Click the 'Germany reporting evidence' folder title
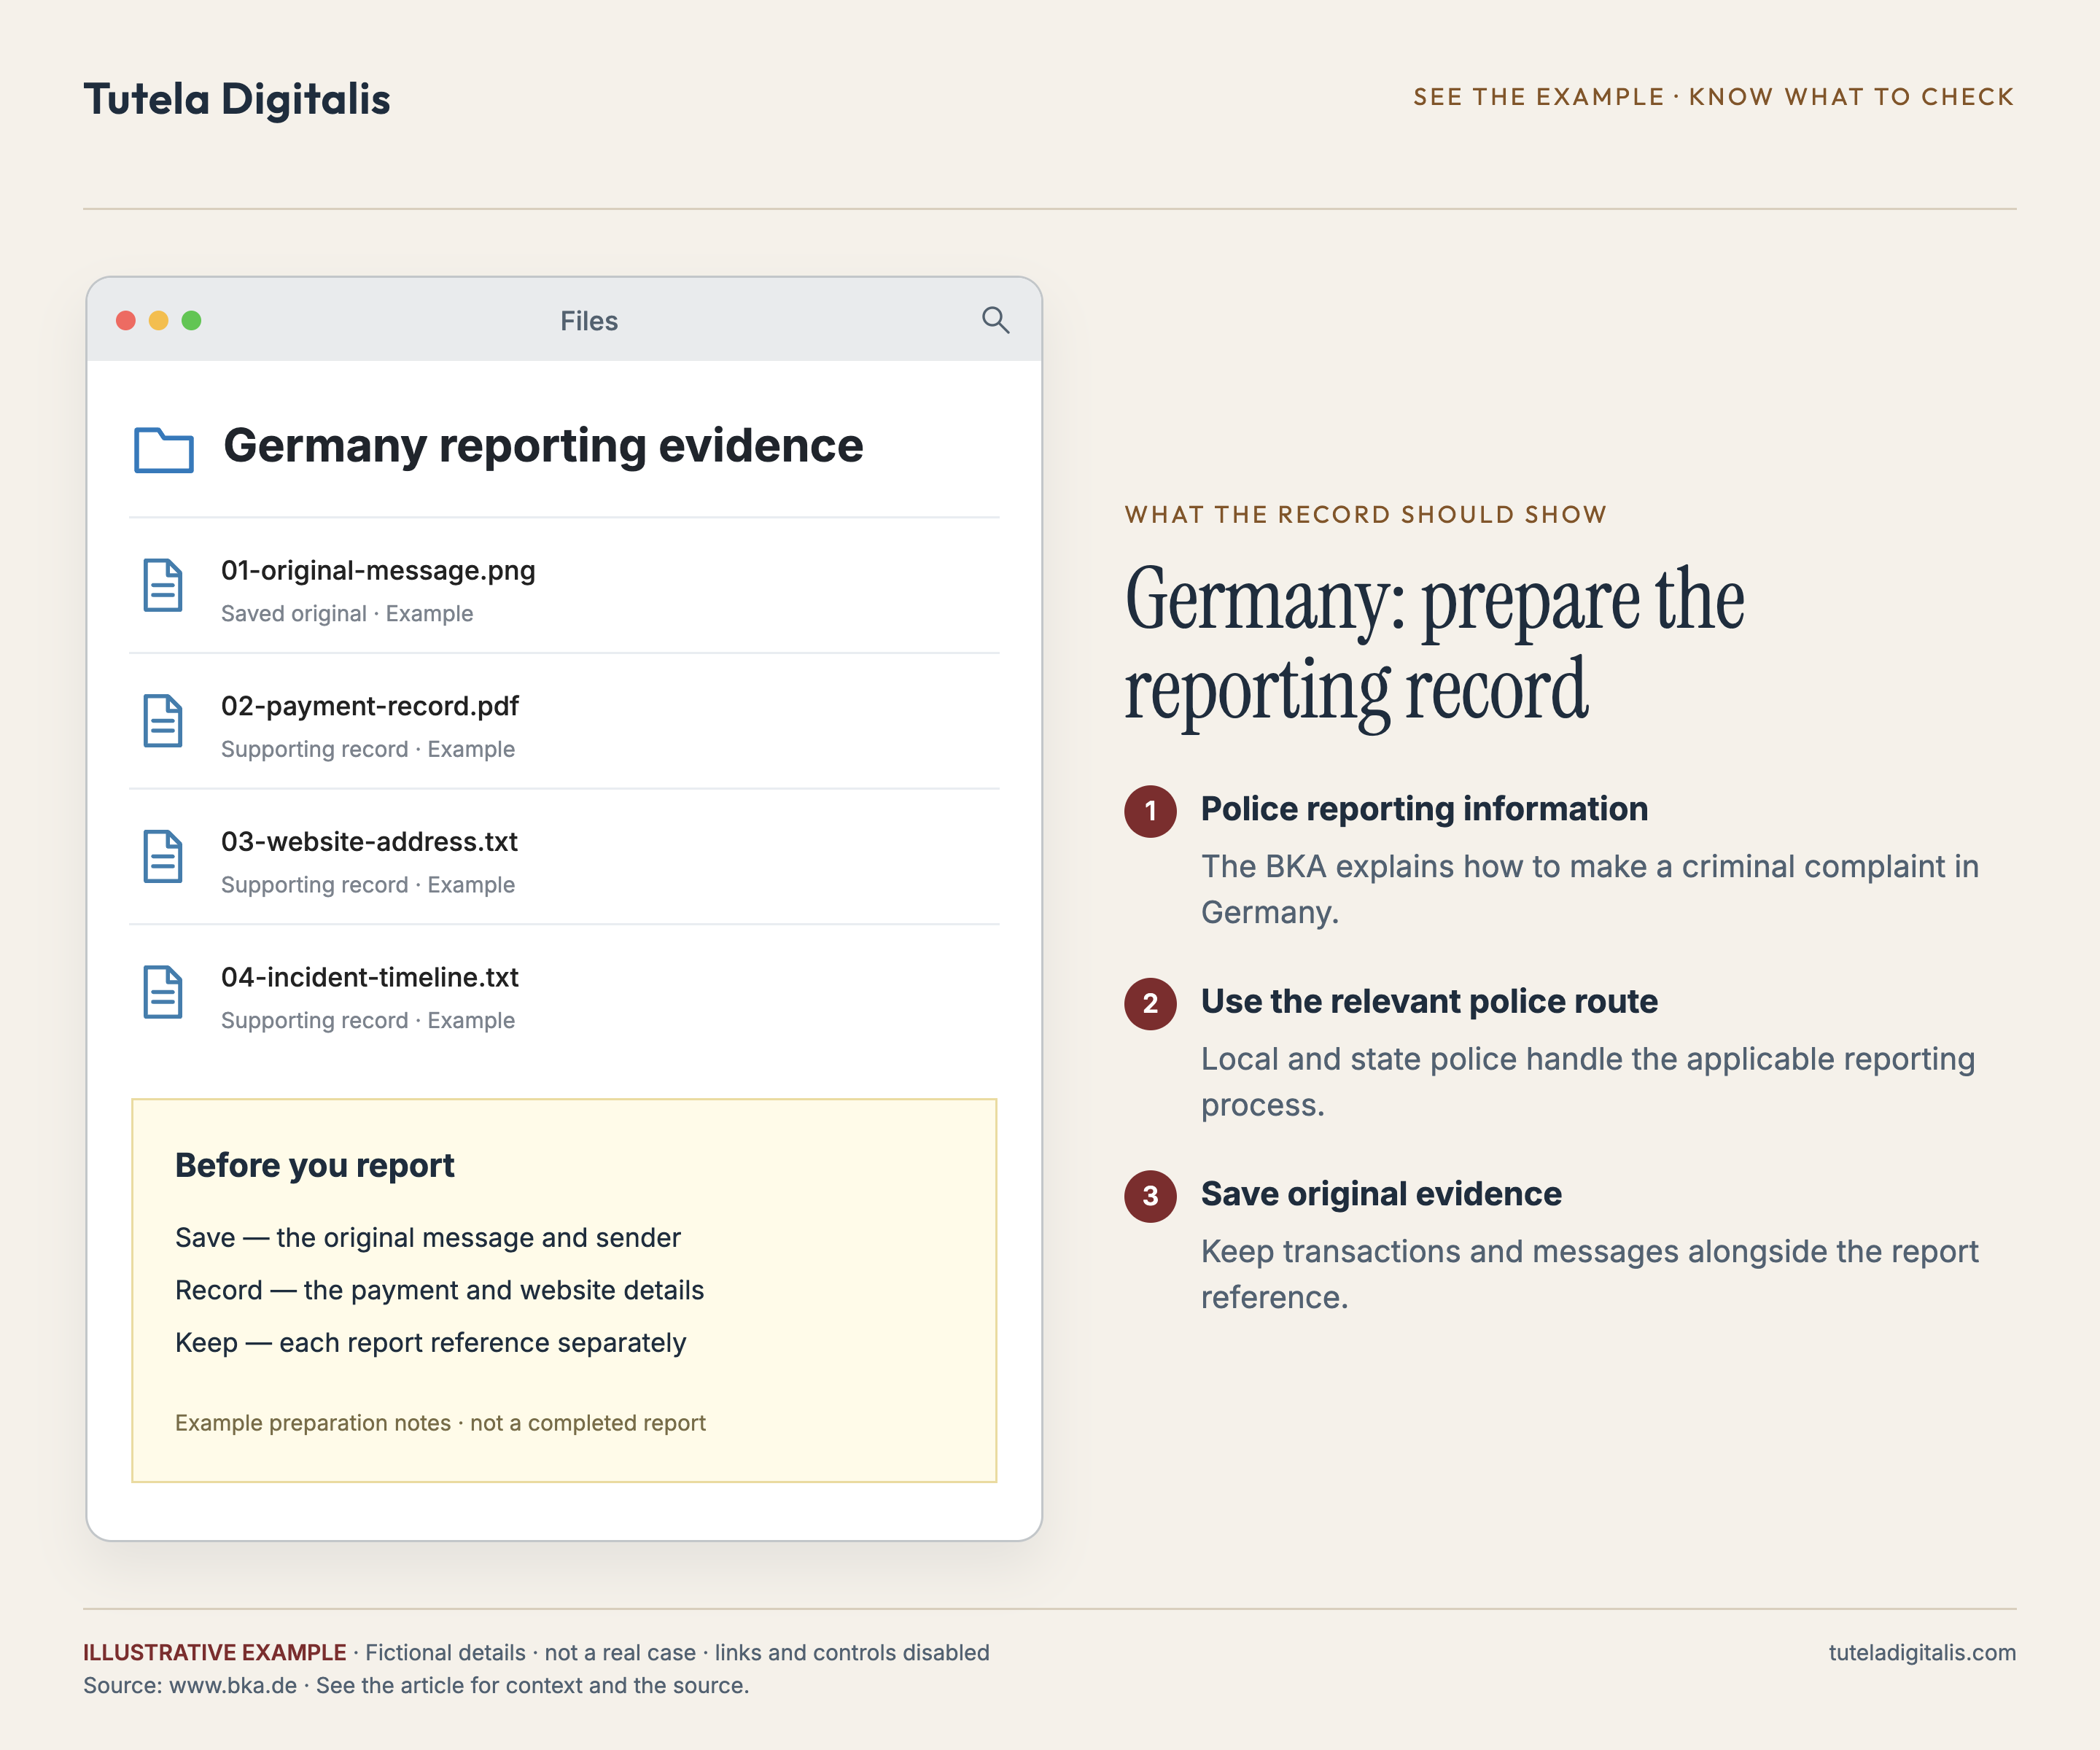 [543, 446]
